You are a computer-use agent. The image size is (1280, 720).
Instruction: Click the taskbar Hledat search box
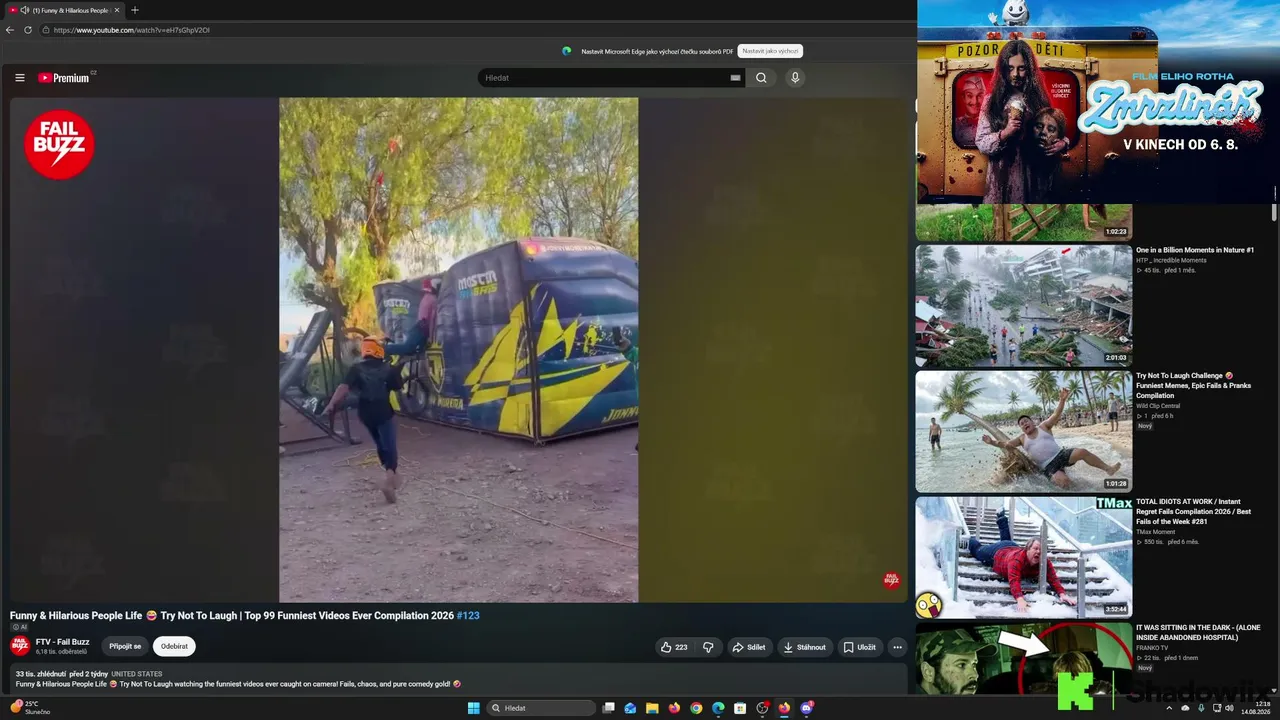click(x=540, y=708)
